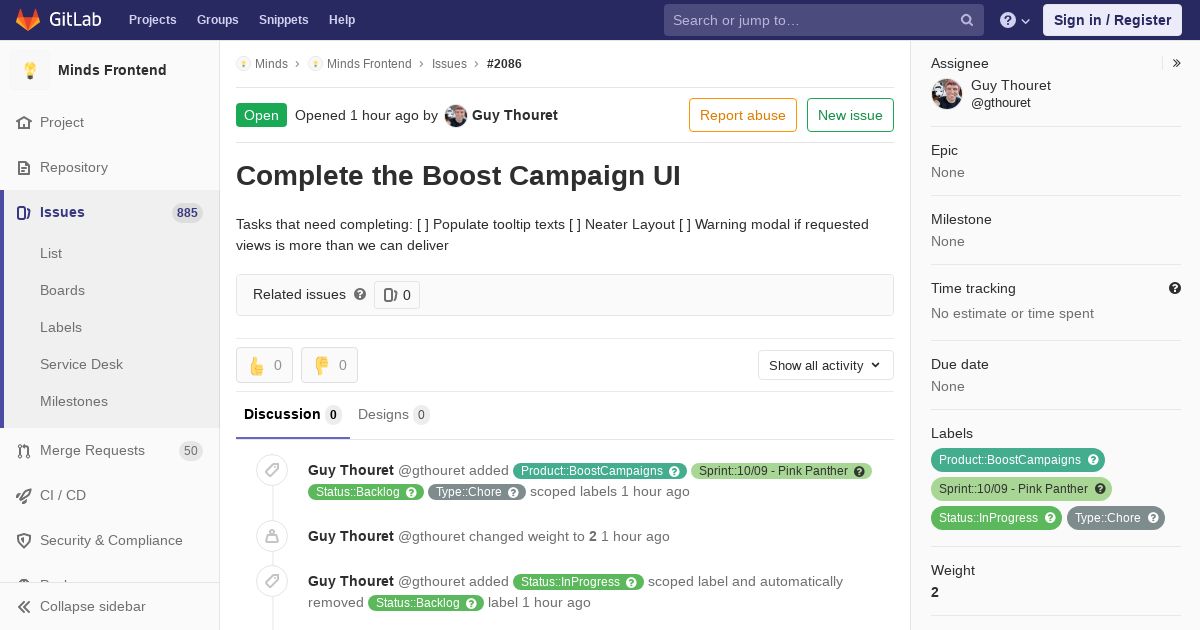
Task: Switch to the Designs tab
Action: tap(394, 414)
